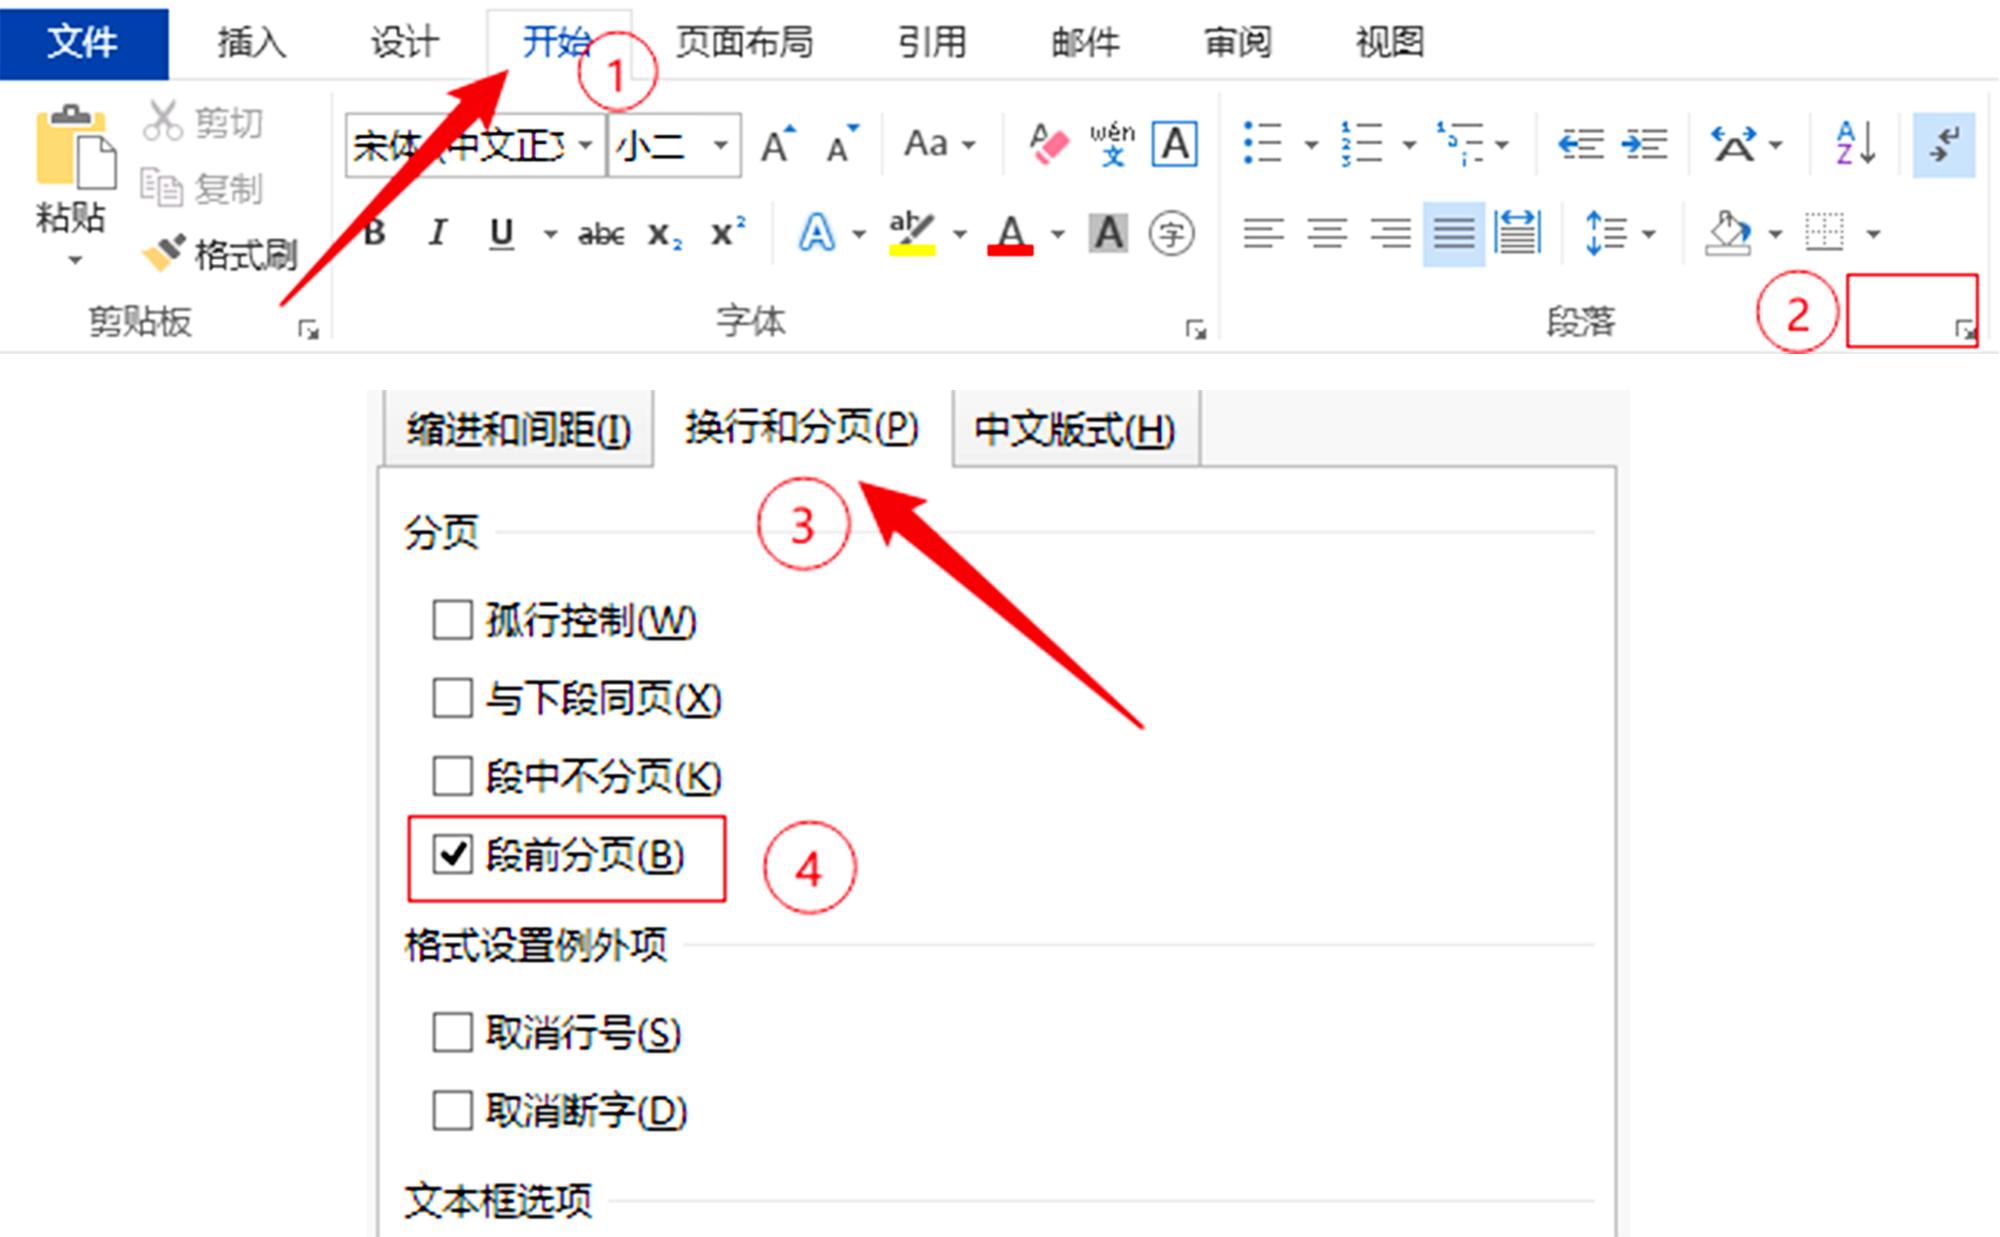Open the font name dropdown
This screenshot has height=1237, width=2000.
point(586,143)
